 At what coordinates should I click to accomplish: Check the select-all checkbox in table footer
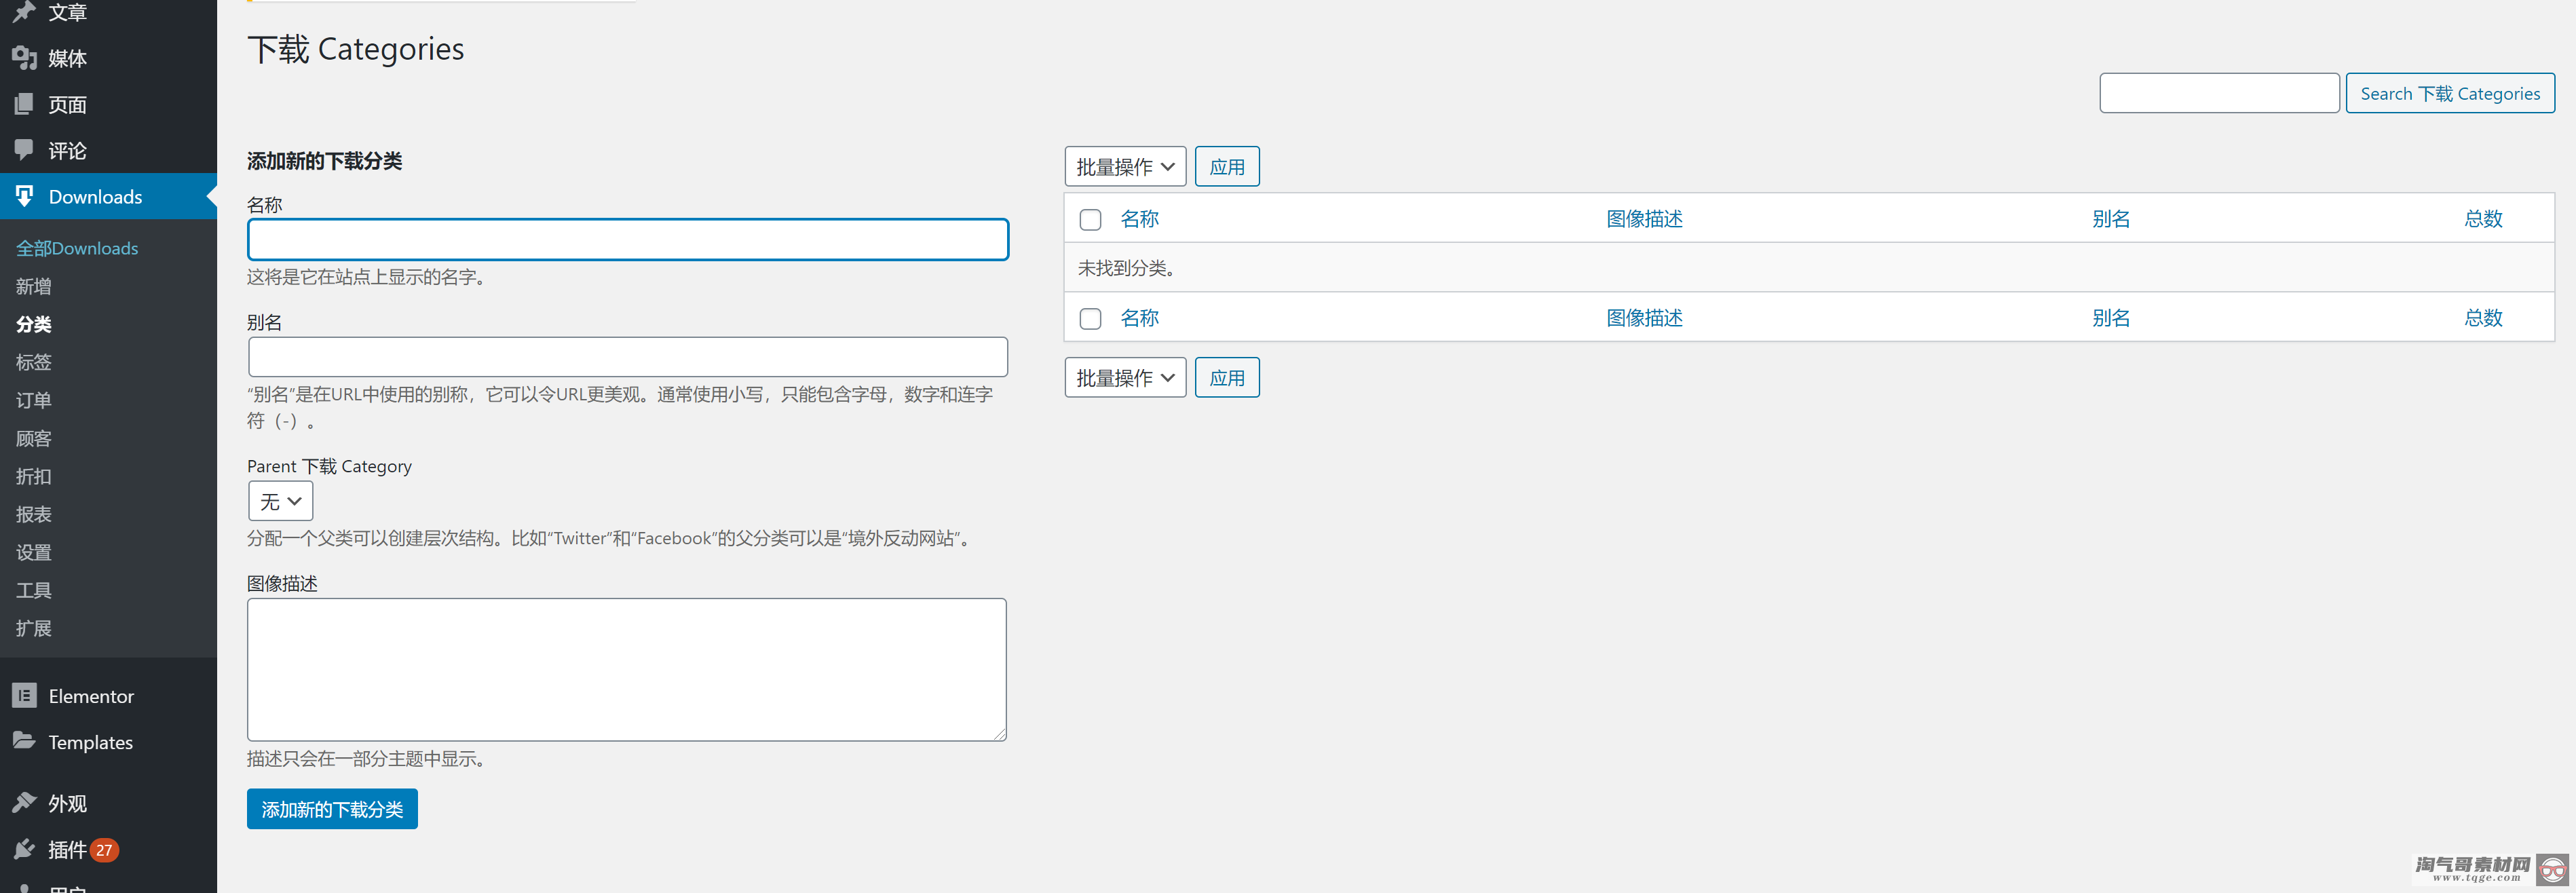point(1090,318)
